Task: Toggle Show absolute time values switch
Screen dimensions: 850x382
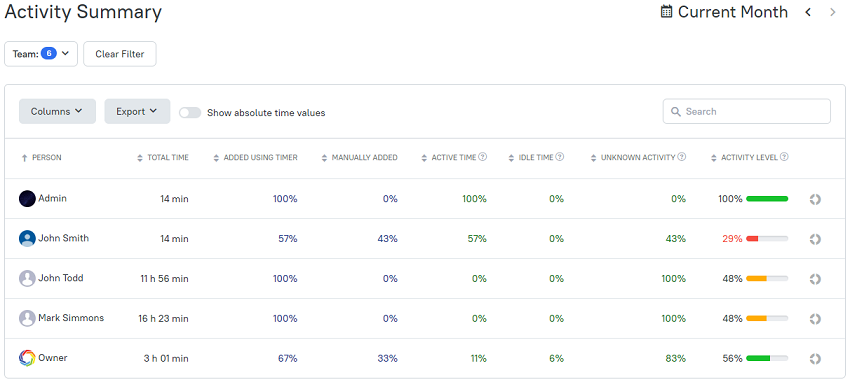Action: click(x=190, y=113)
